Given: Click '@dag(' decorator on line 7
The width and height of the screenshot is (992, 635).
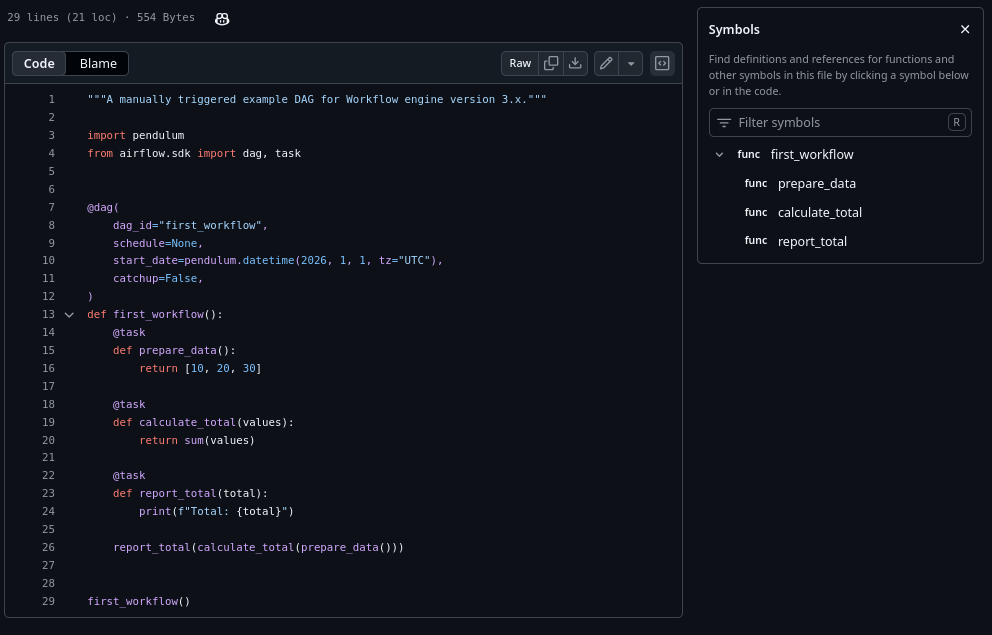Looking at the screenshot, I should click(103, 207).
